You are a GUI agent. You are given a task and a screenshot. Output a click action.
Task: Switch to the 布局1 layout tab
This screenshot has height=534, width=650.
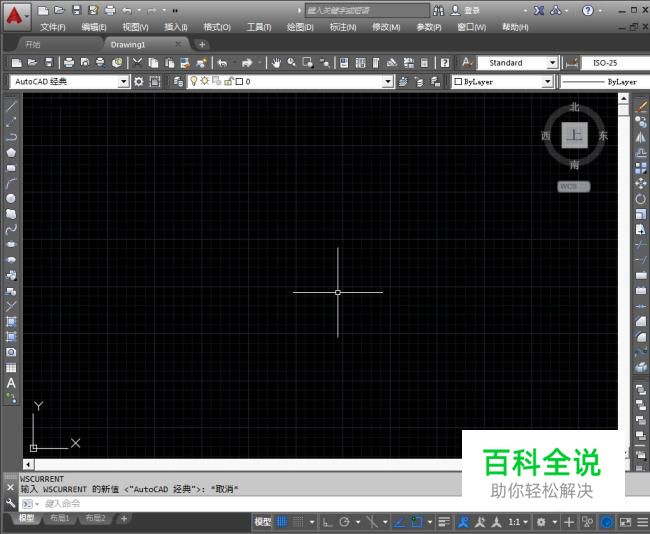click(x=60, y=518)
